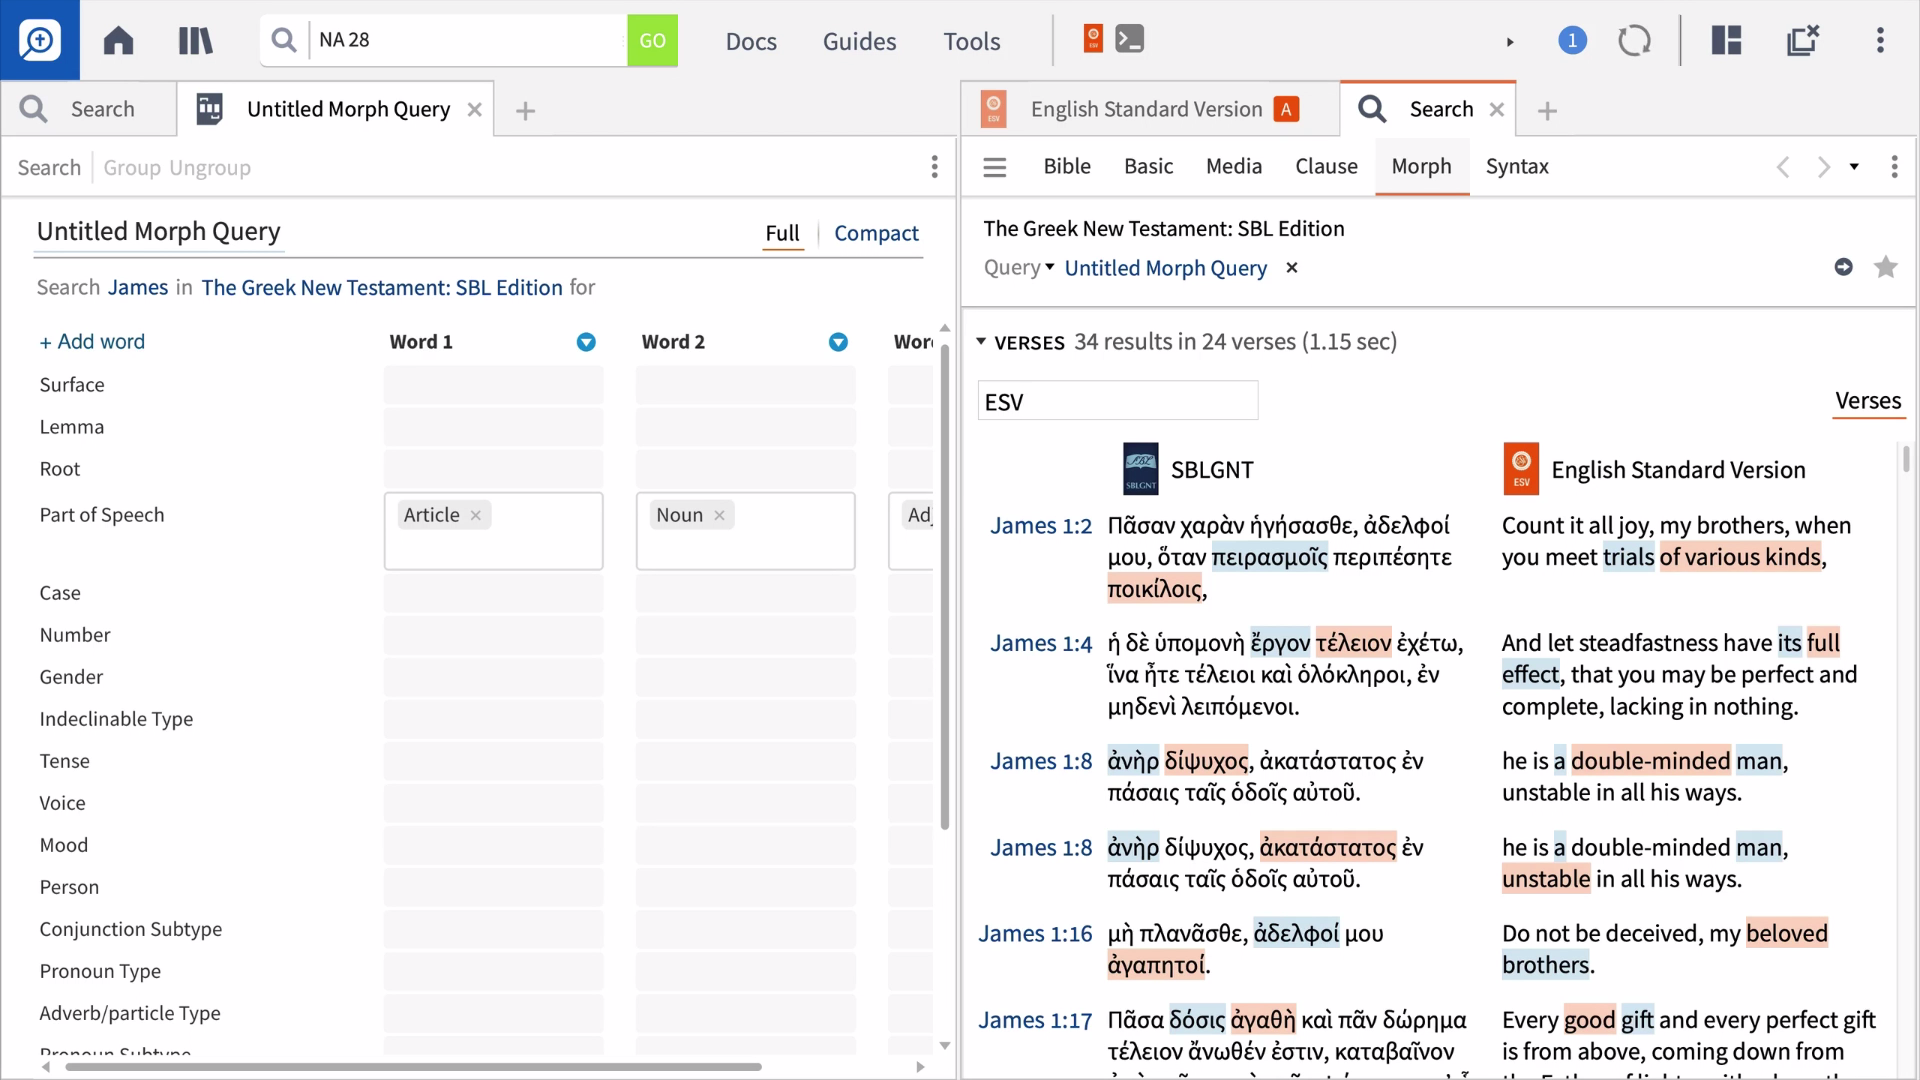
Task: Open the search panel kebab menu
Action: coord(1894,167)
